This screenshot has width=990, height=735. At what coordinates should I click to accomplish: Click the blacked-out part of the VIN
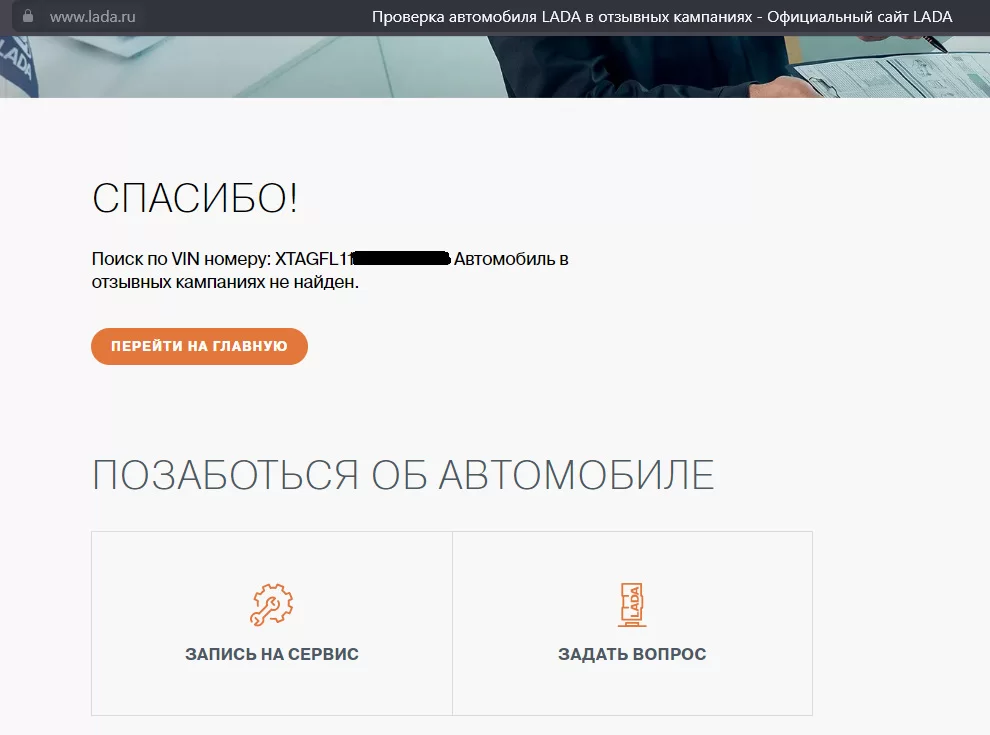point(402,260)
